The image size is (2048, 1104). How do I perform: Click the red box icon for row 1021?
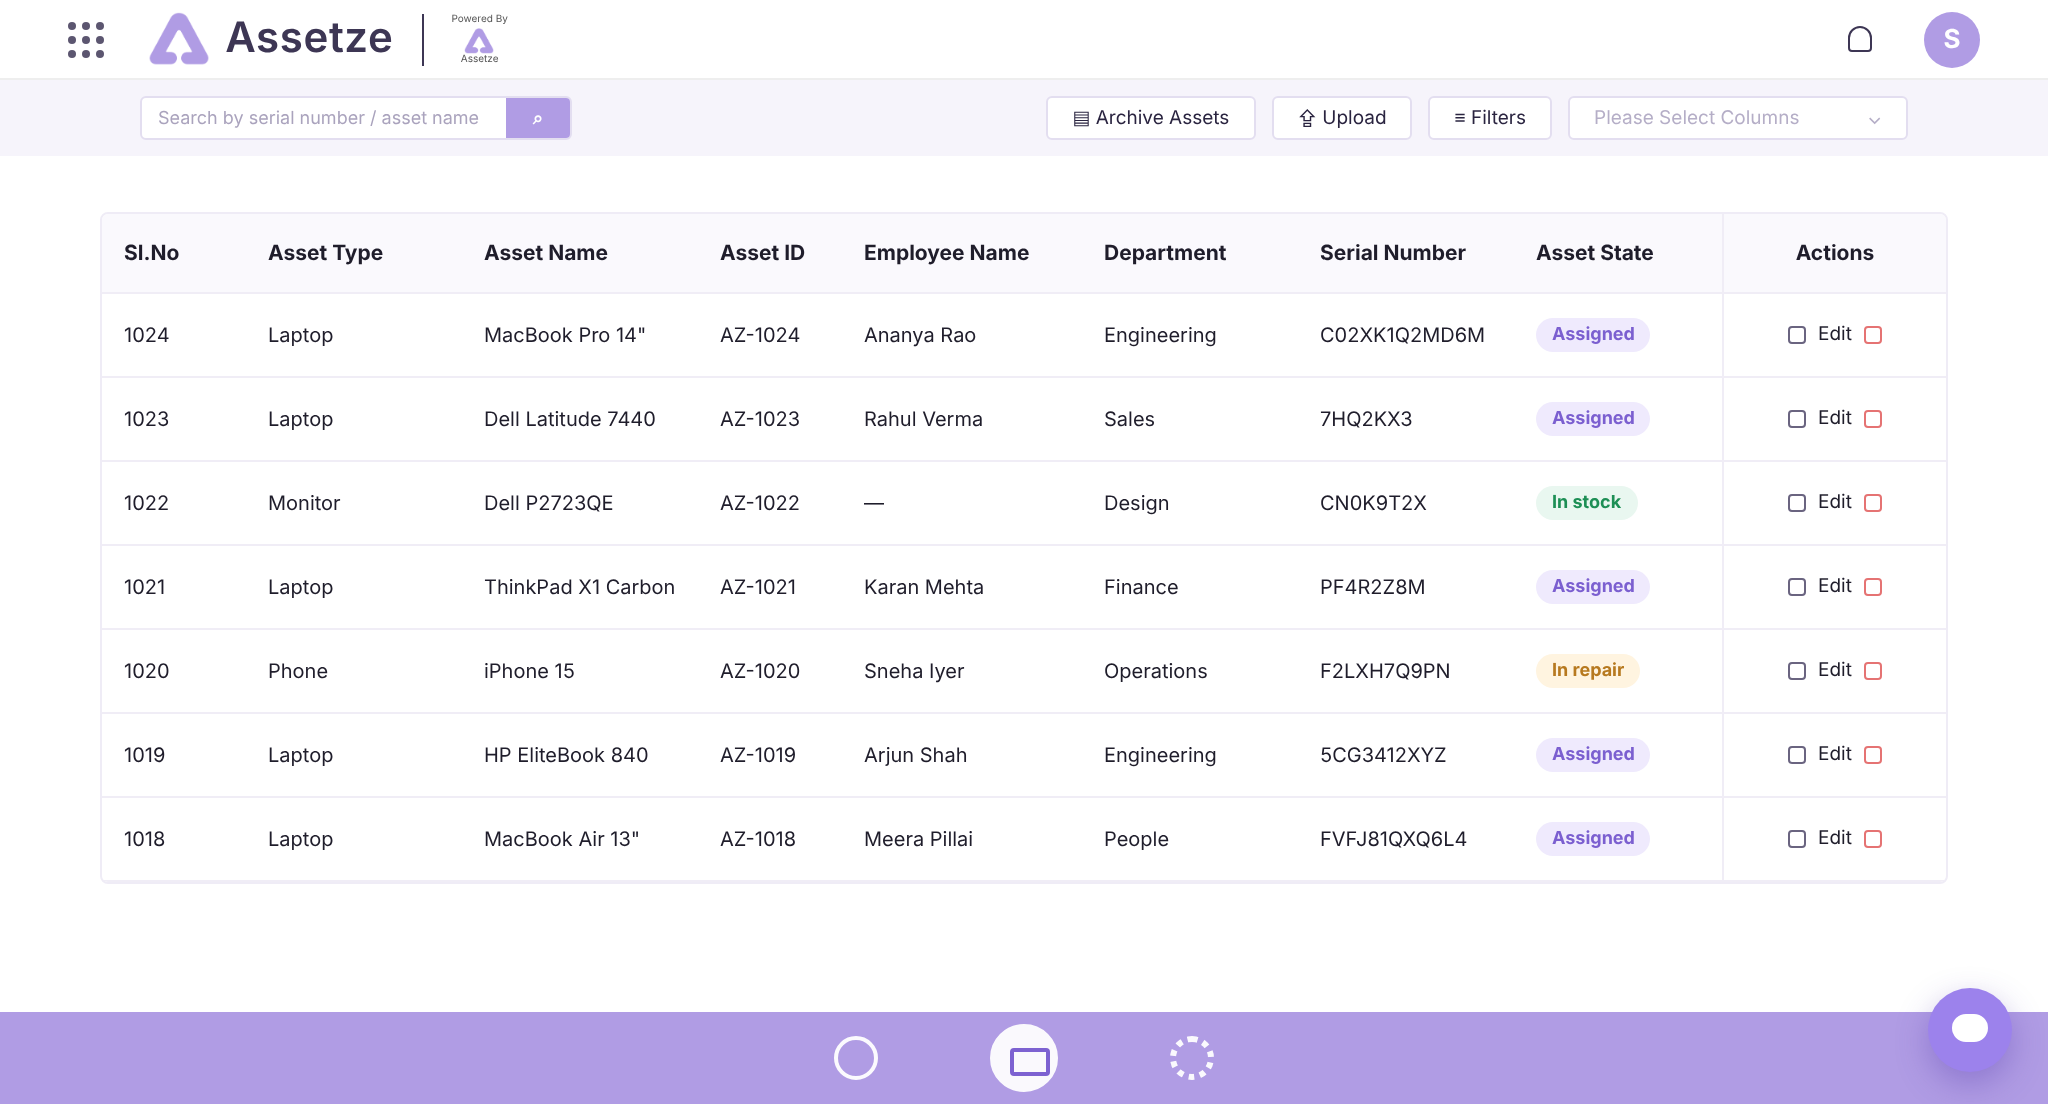(x=1874, y=587)
